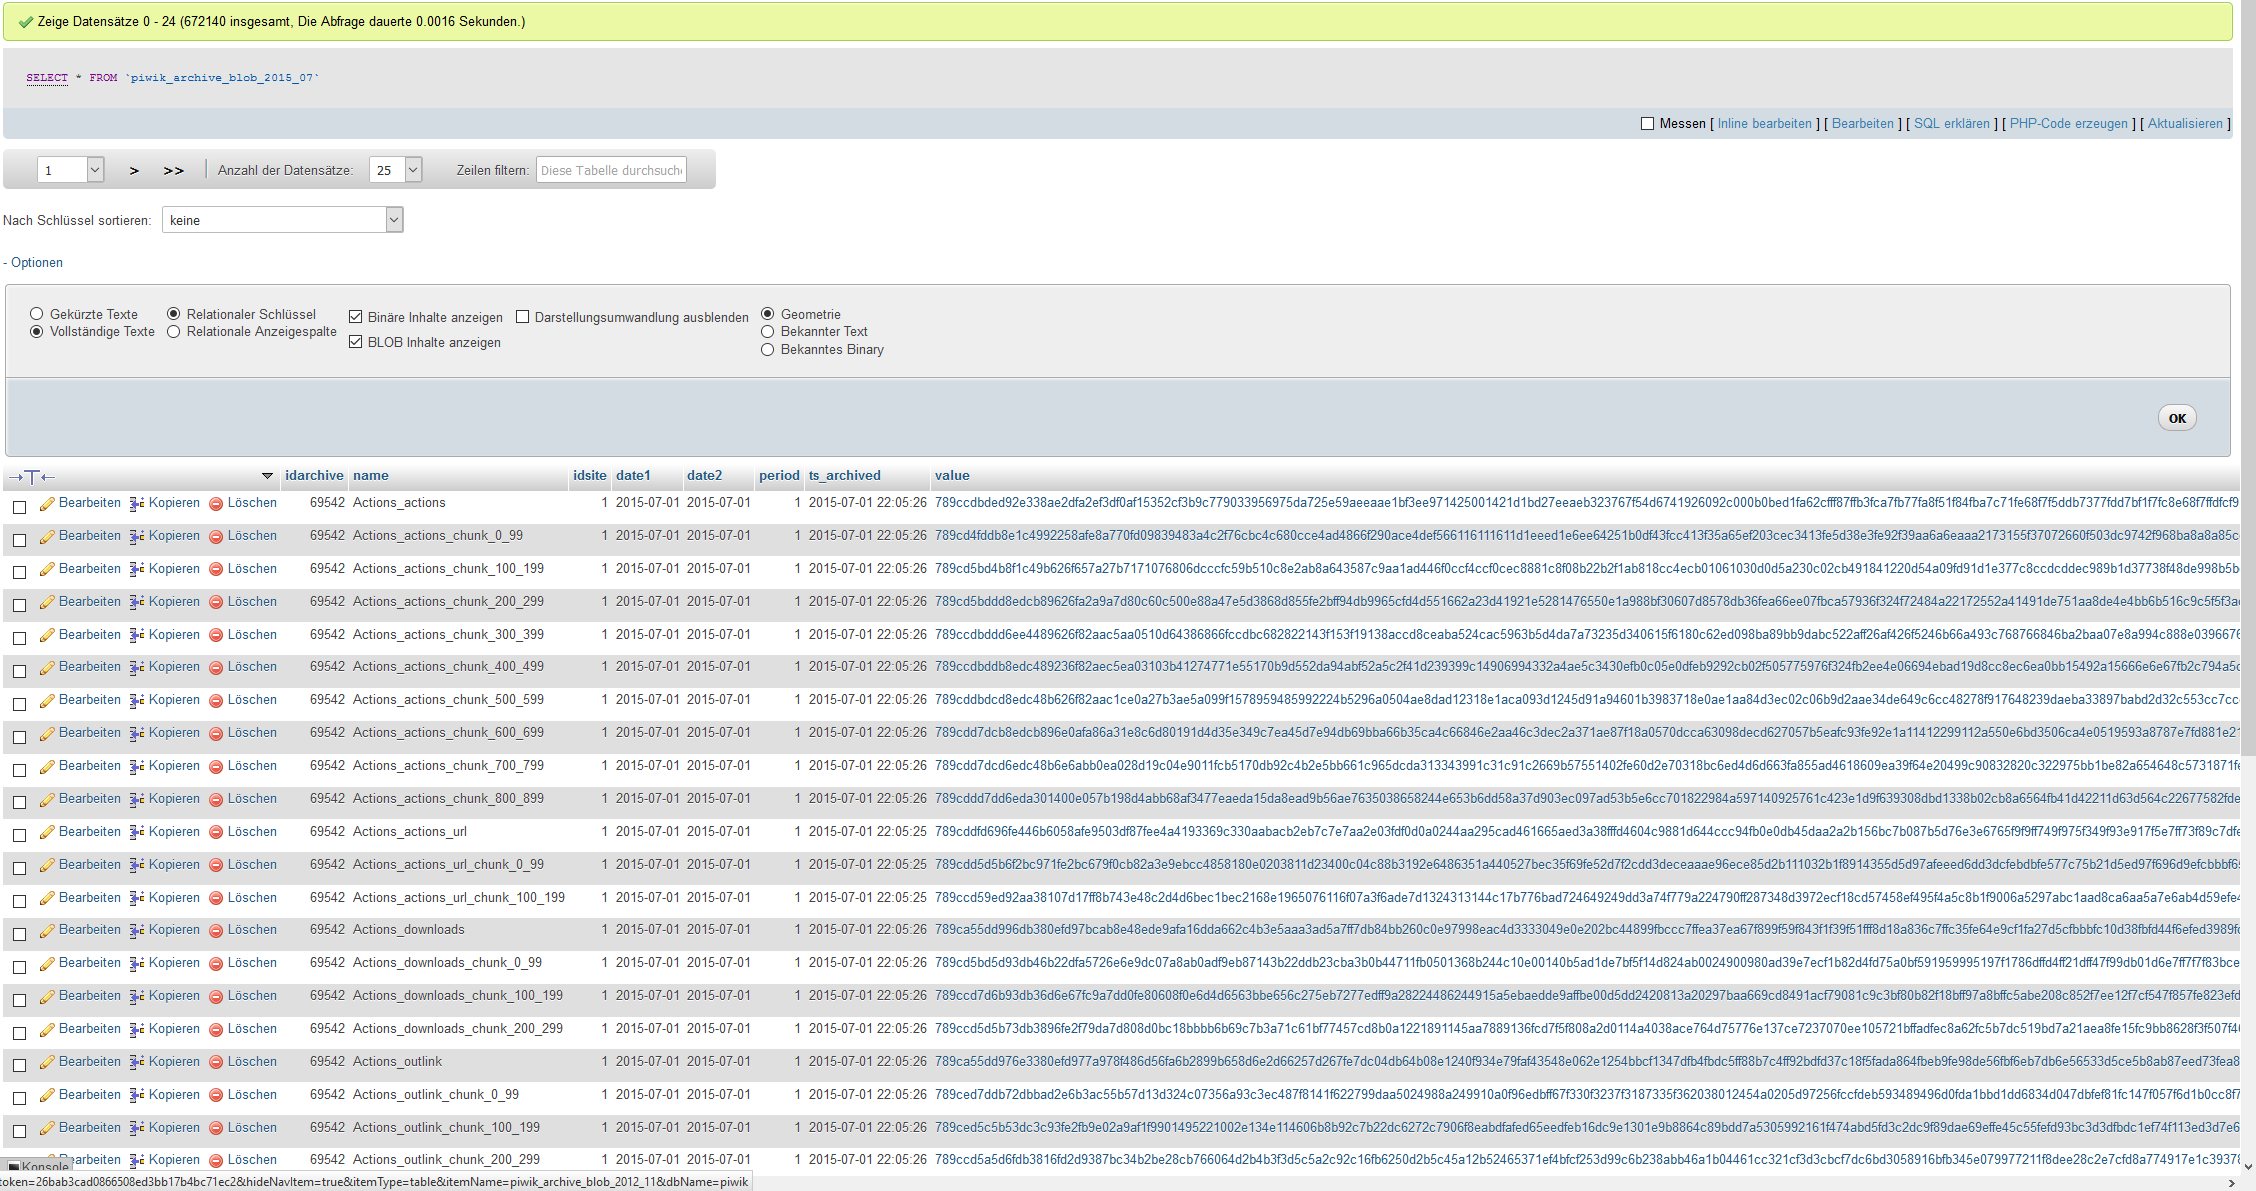
Task: Click the full texts arrow toggle icon
Action: coord(31,477)
